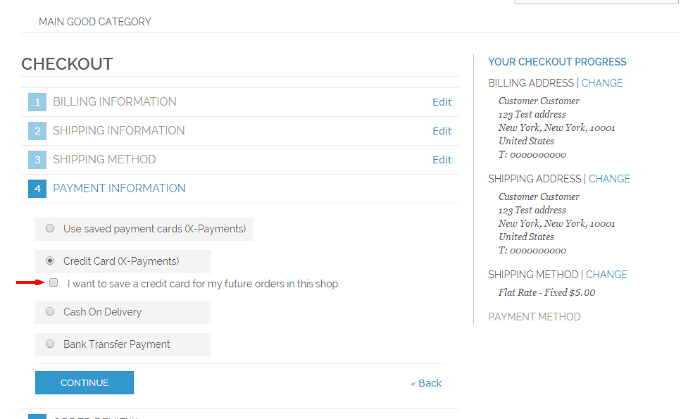Select Use saved payment cards option
Image resolution: width=700 pixels, height=419 pixels.
(x=50, y=228)
